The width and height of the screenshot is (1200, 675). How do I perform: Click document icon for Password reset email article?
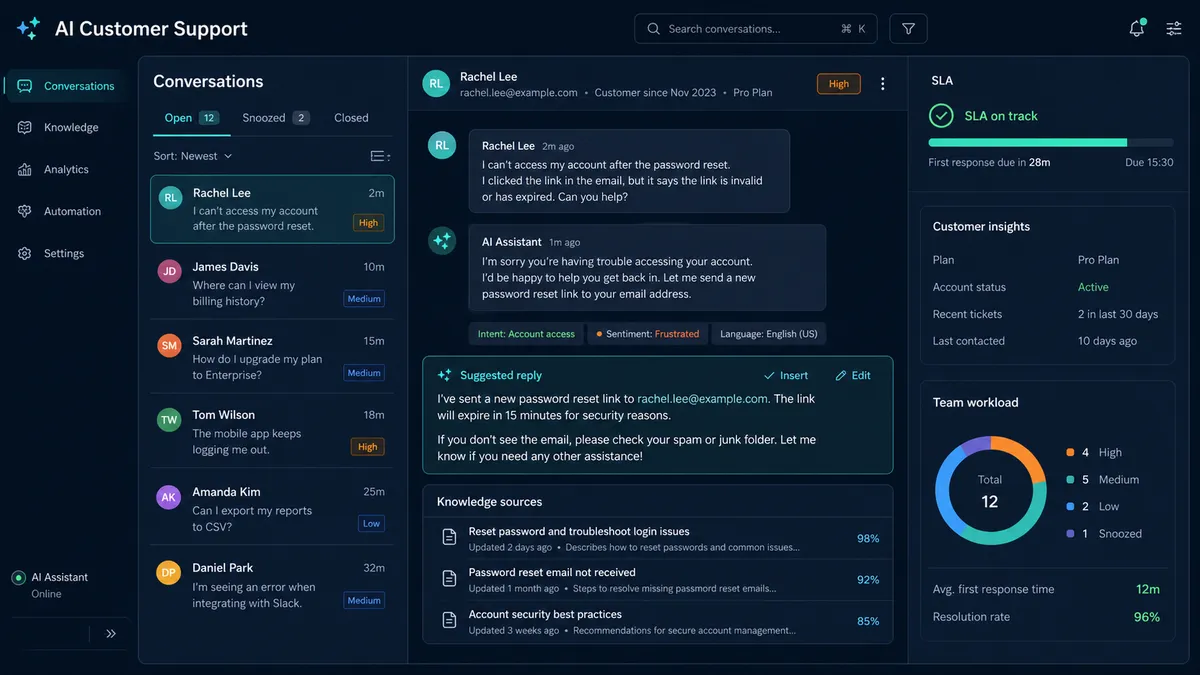click(449, 579)
